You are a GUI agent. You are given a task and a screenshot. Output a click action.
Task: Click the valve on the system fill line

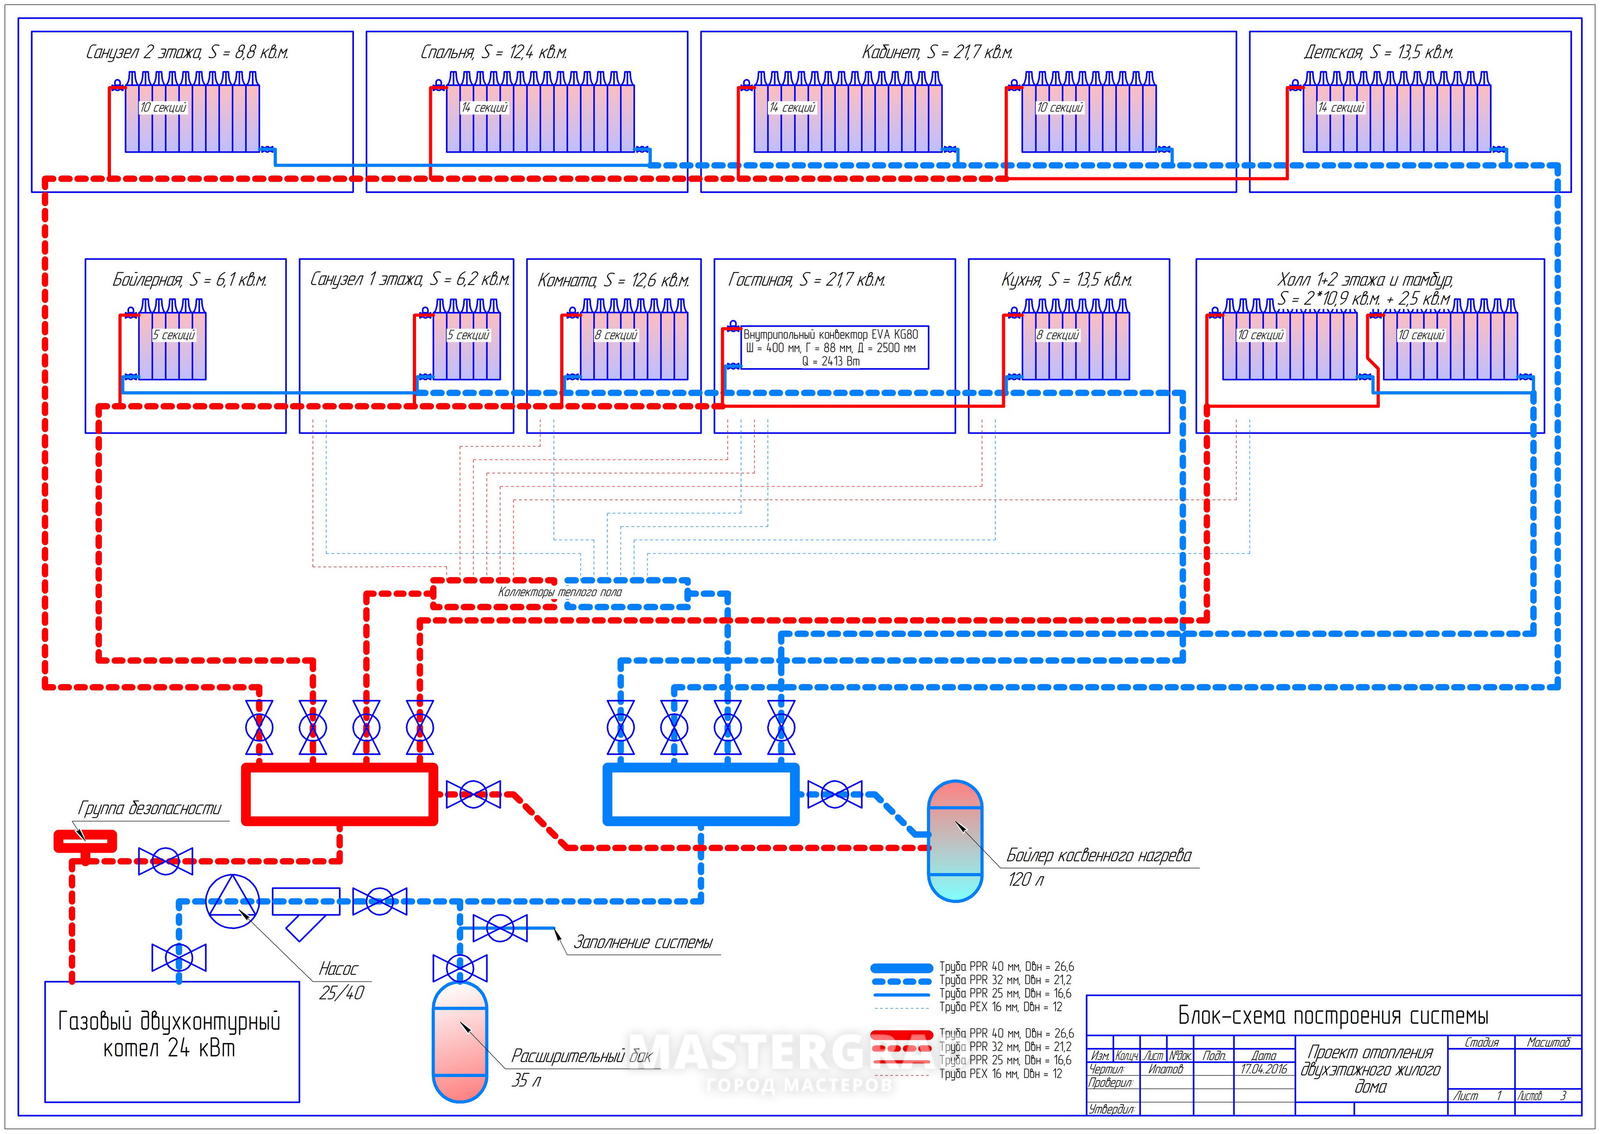(500, 928)
